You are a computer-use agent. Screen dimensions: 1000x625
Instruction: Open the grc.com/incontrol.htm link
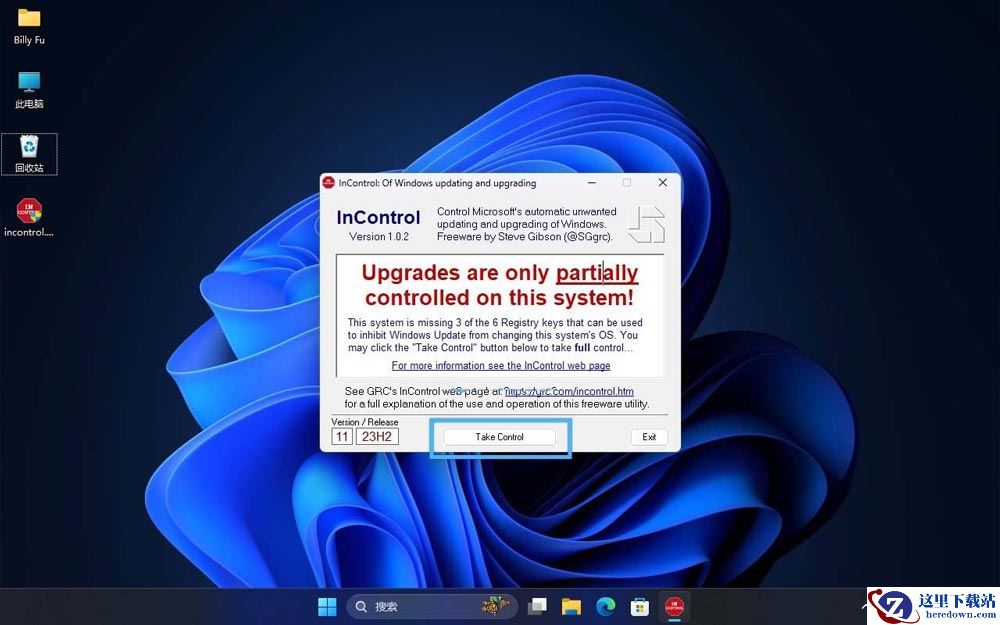tap(569, 391)
